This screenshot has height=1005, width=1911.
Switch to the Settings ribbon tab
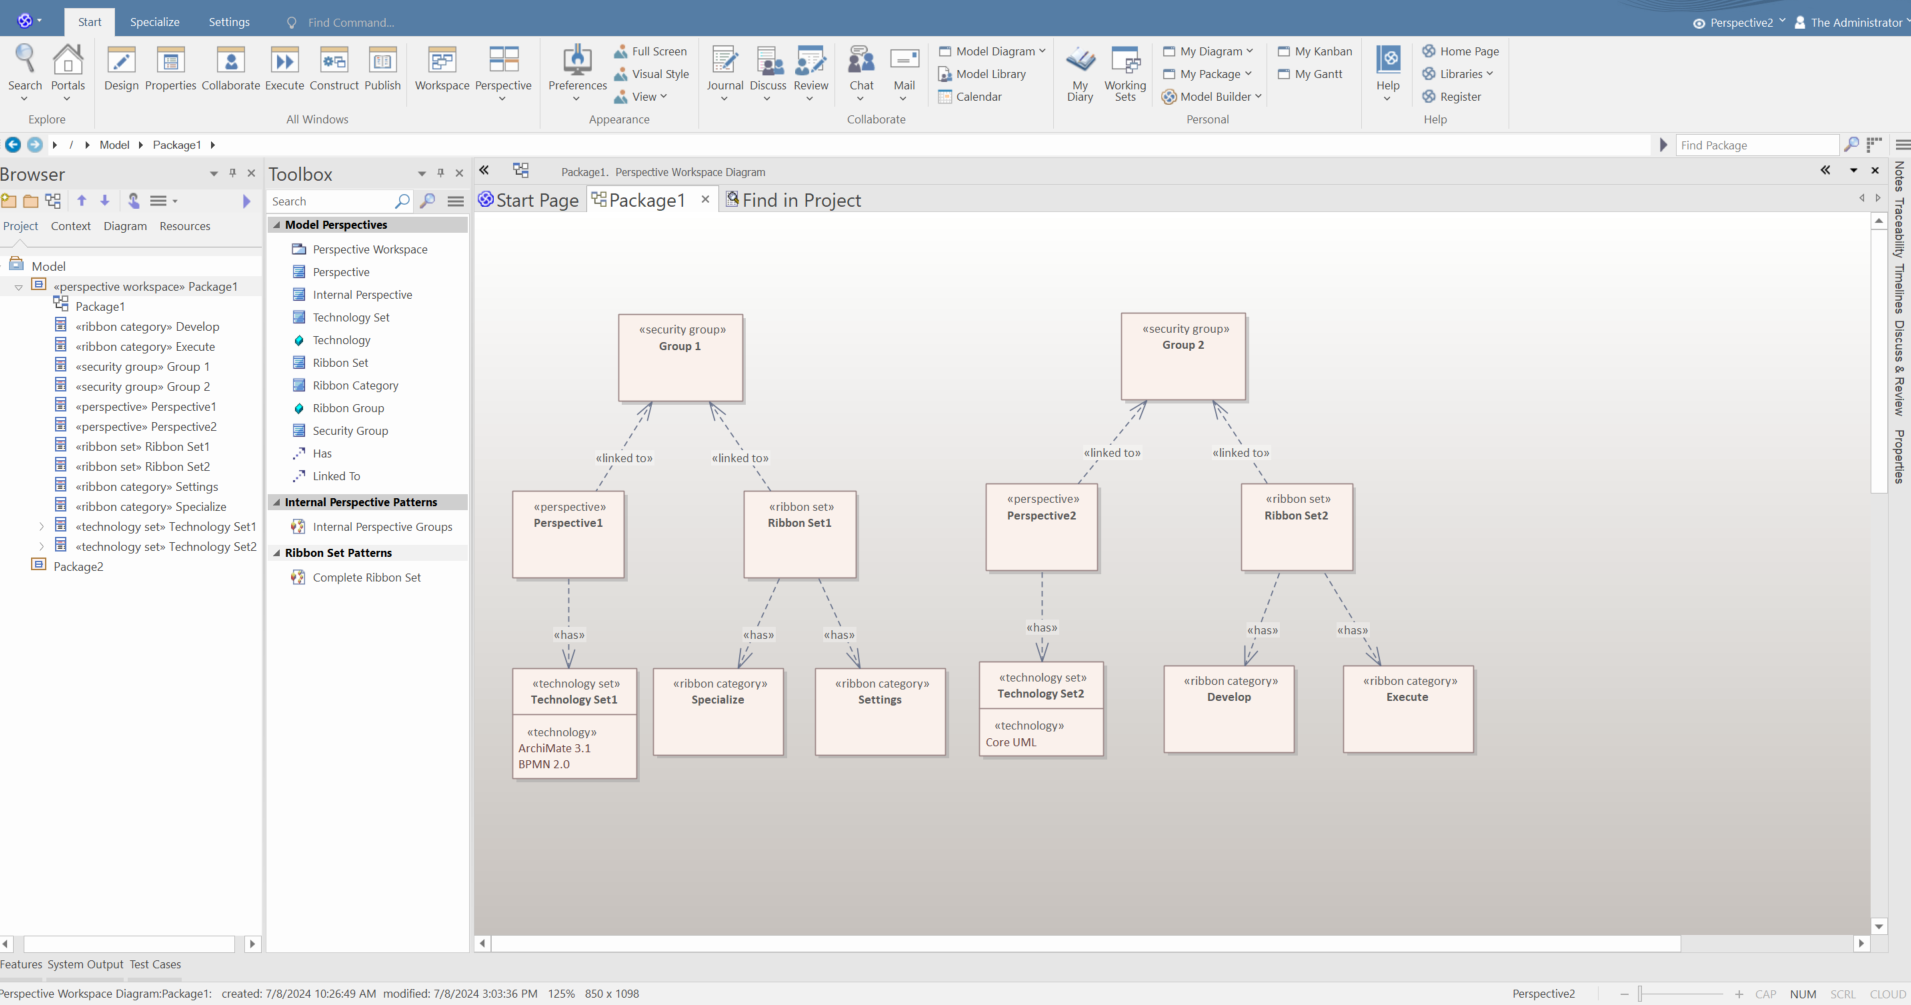pyautogui.click(x=229, y=22)
